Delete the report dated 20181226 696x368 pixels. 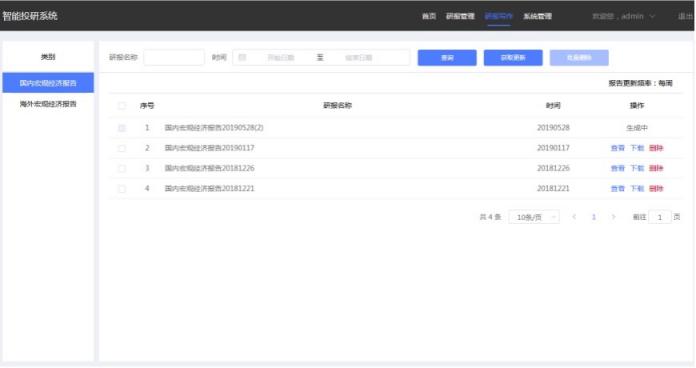point(656,168)
